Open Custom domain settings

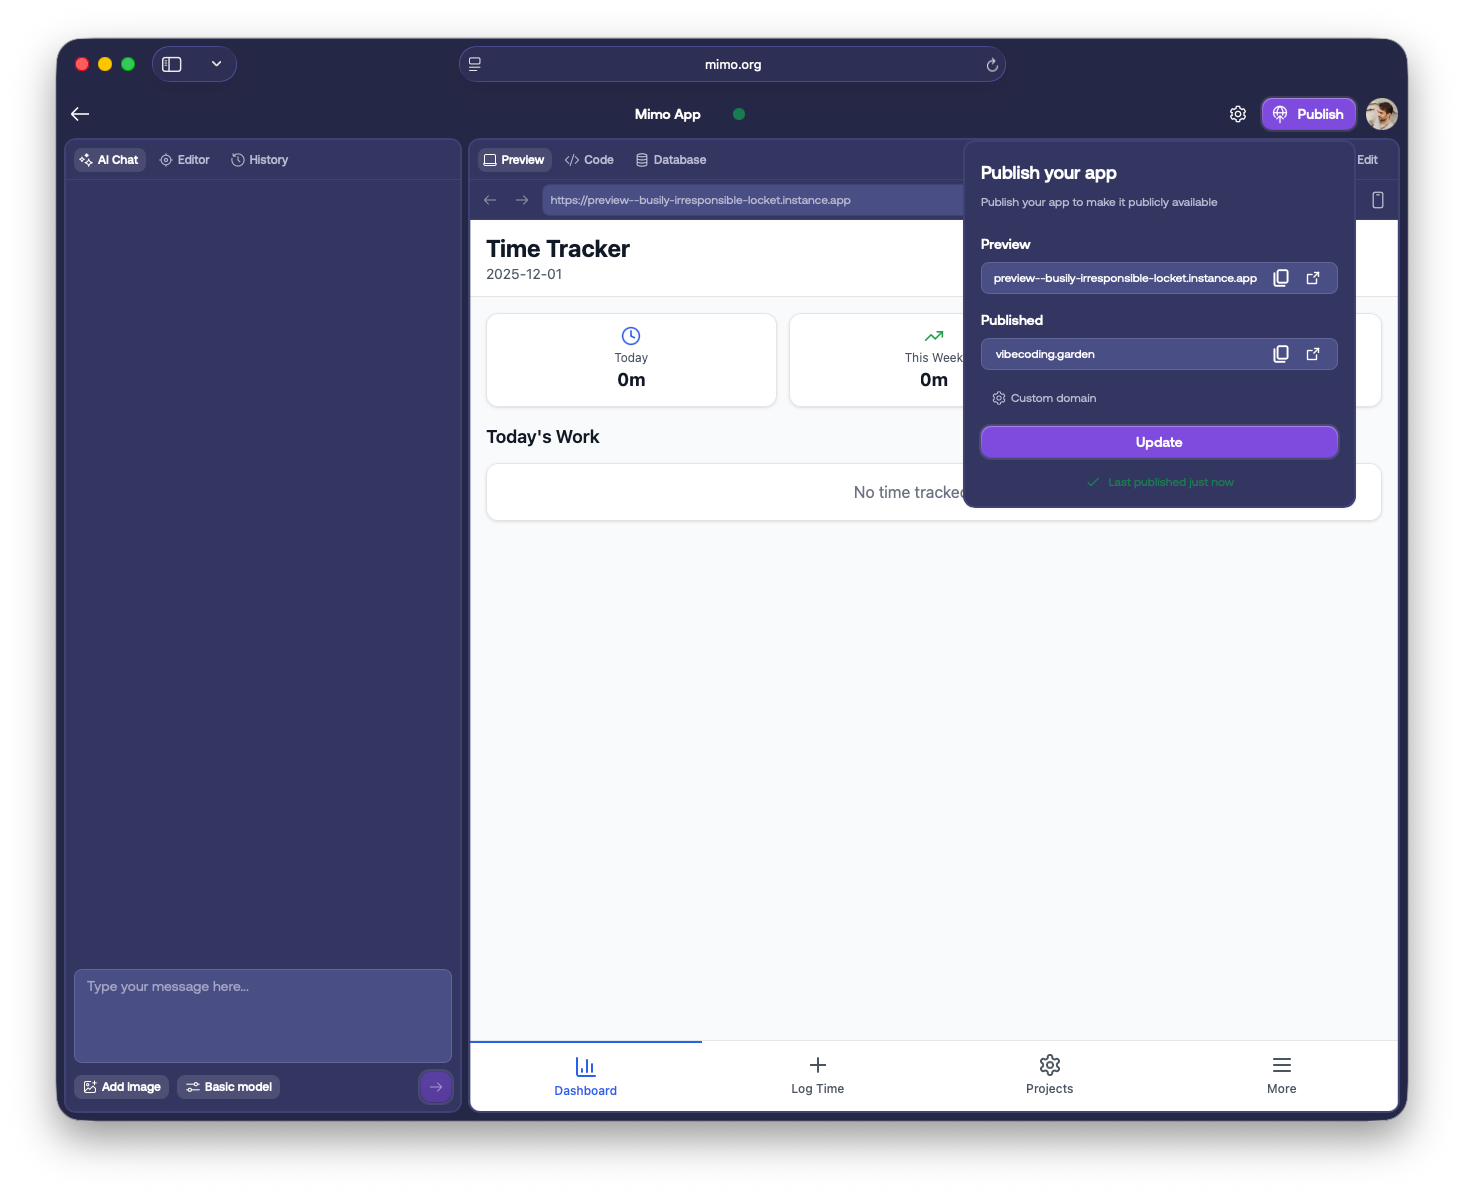(1044, 398)
